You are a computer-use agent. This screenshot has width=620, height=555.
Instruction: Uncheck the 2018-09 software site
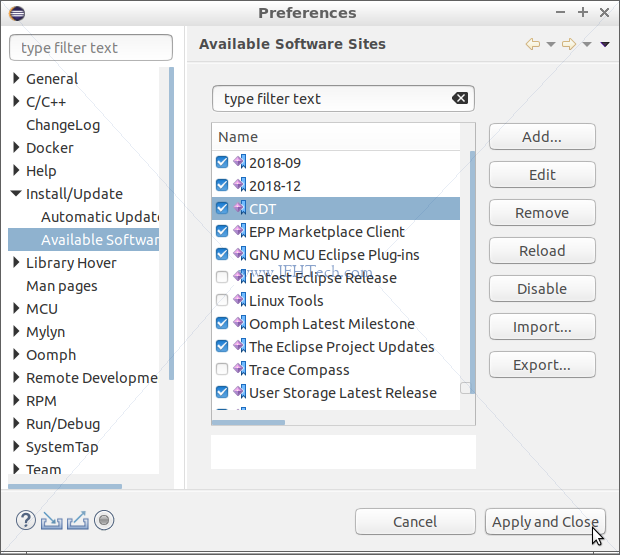click(x=222, y=162)
